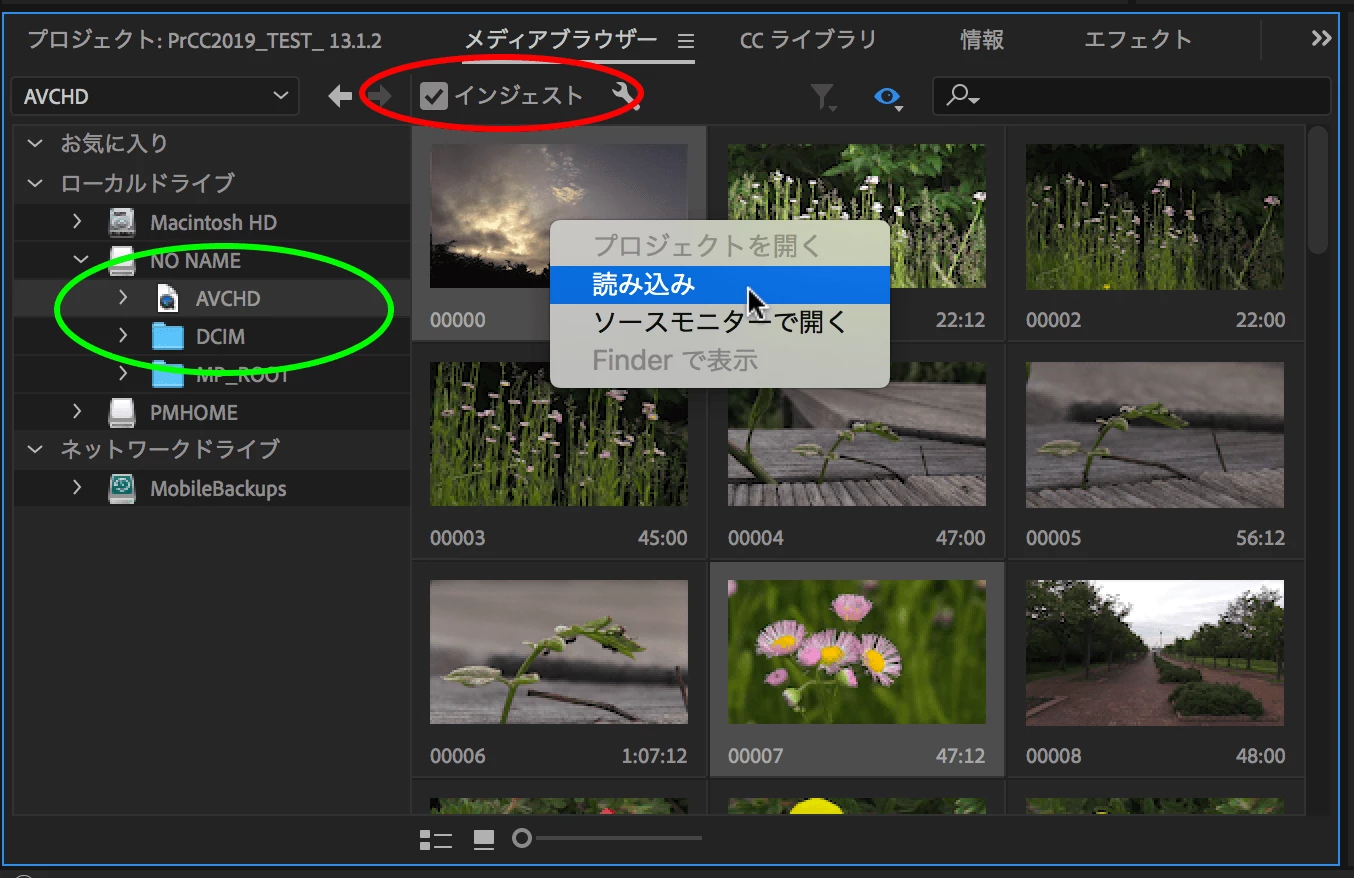This screenshot has width=1354, height=878.
Task: Click the NO NAME drive icon
Action: coord(122,261)
